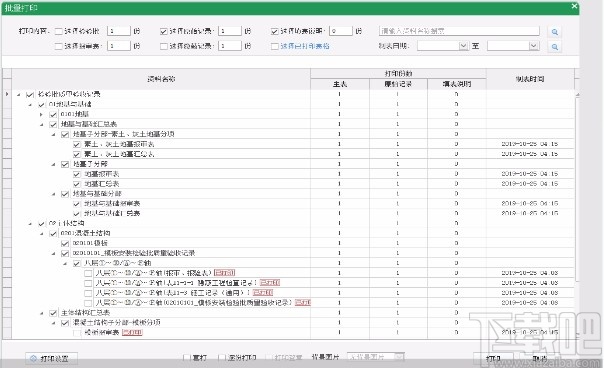The image size is (604, 368).
Task: Click the row indicator arrow at the first row
Action: (7, 94)
